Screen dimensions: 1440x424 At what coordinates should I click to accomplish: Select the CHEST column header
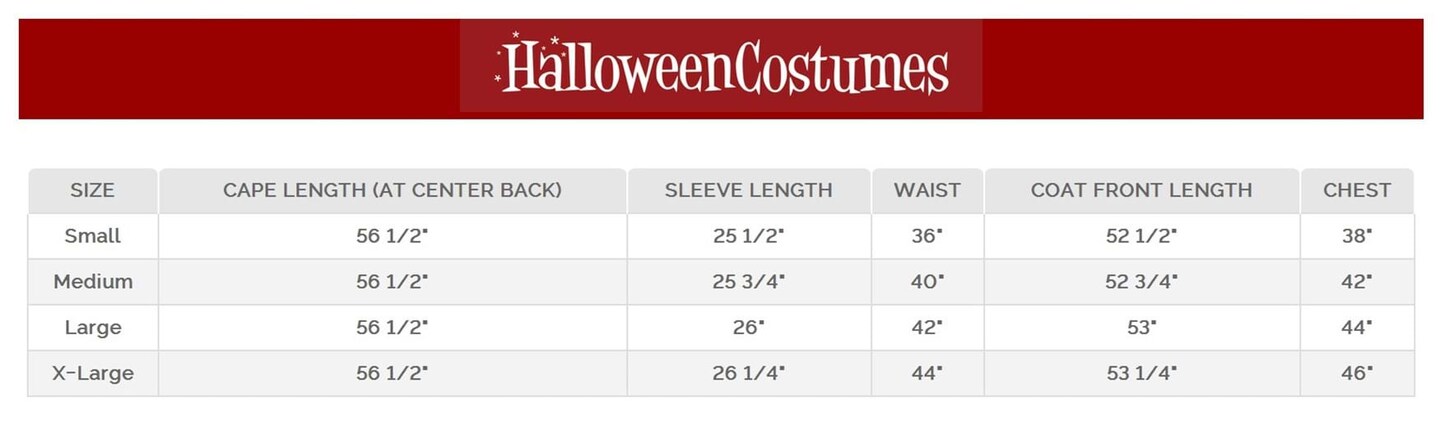(x=1356, y=190)
